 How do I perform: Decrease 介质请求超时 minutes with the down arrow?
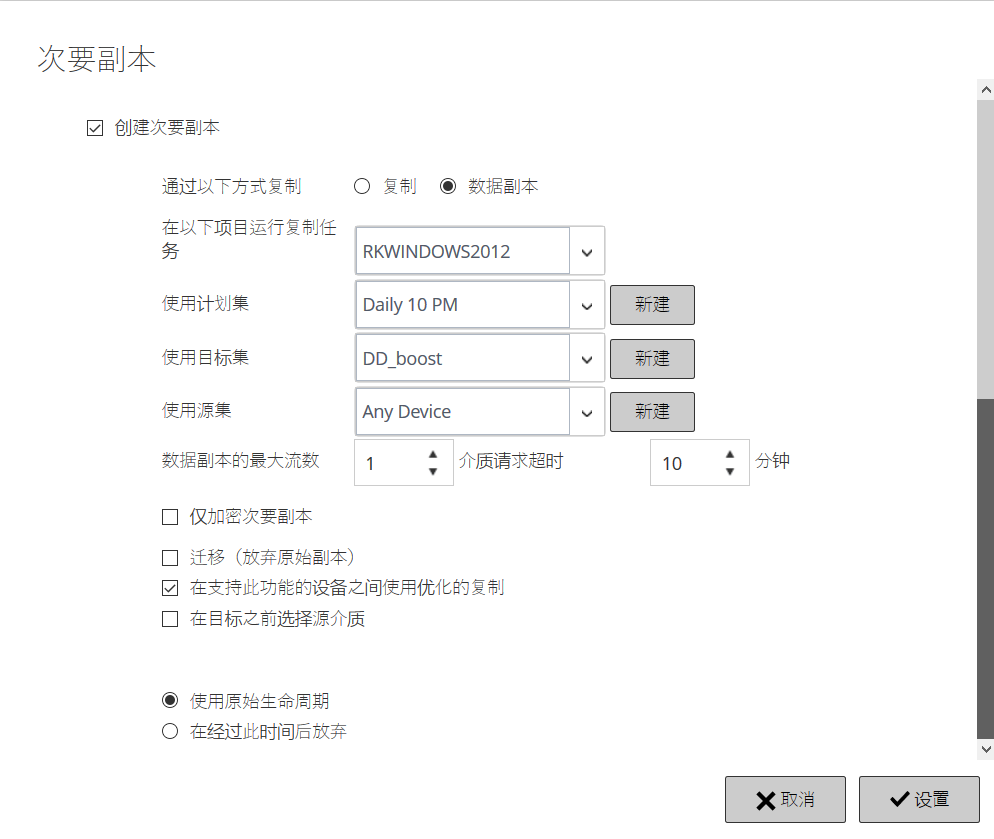(730, 472)
